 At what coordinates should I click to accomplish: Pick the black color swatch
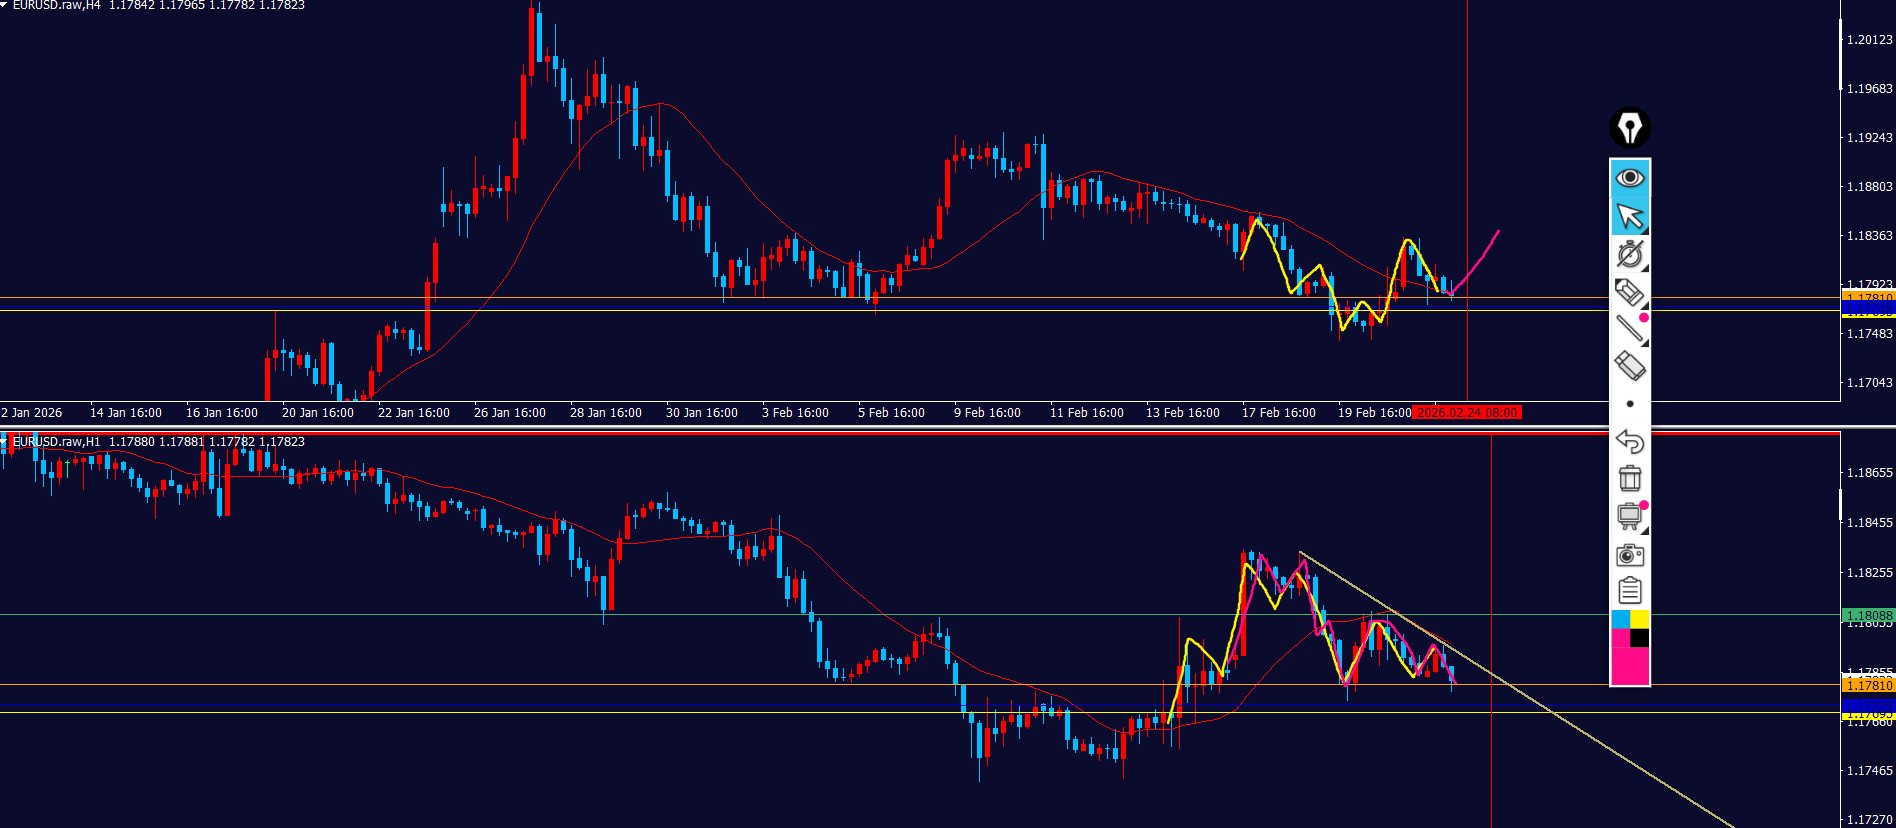[1640, 638]
